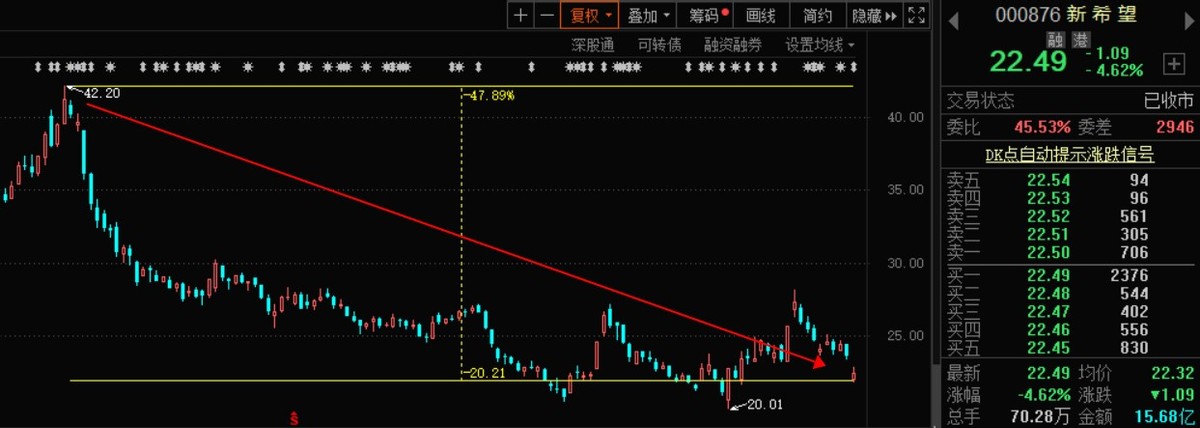Viewport: 1200px width, 428px height.
Task: Zoom in the chart with the plus button
Action: 520,15
